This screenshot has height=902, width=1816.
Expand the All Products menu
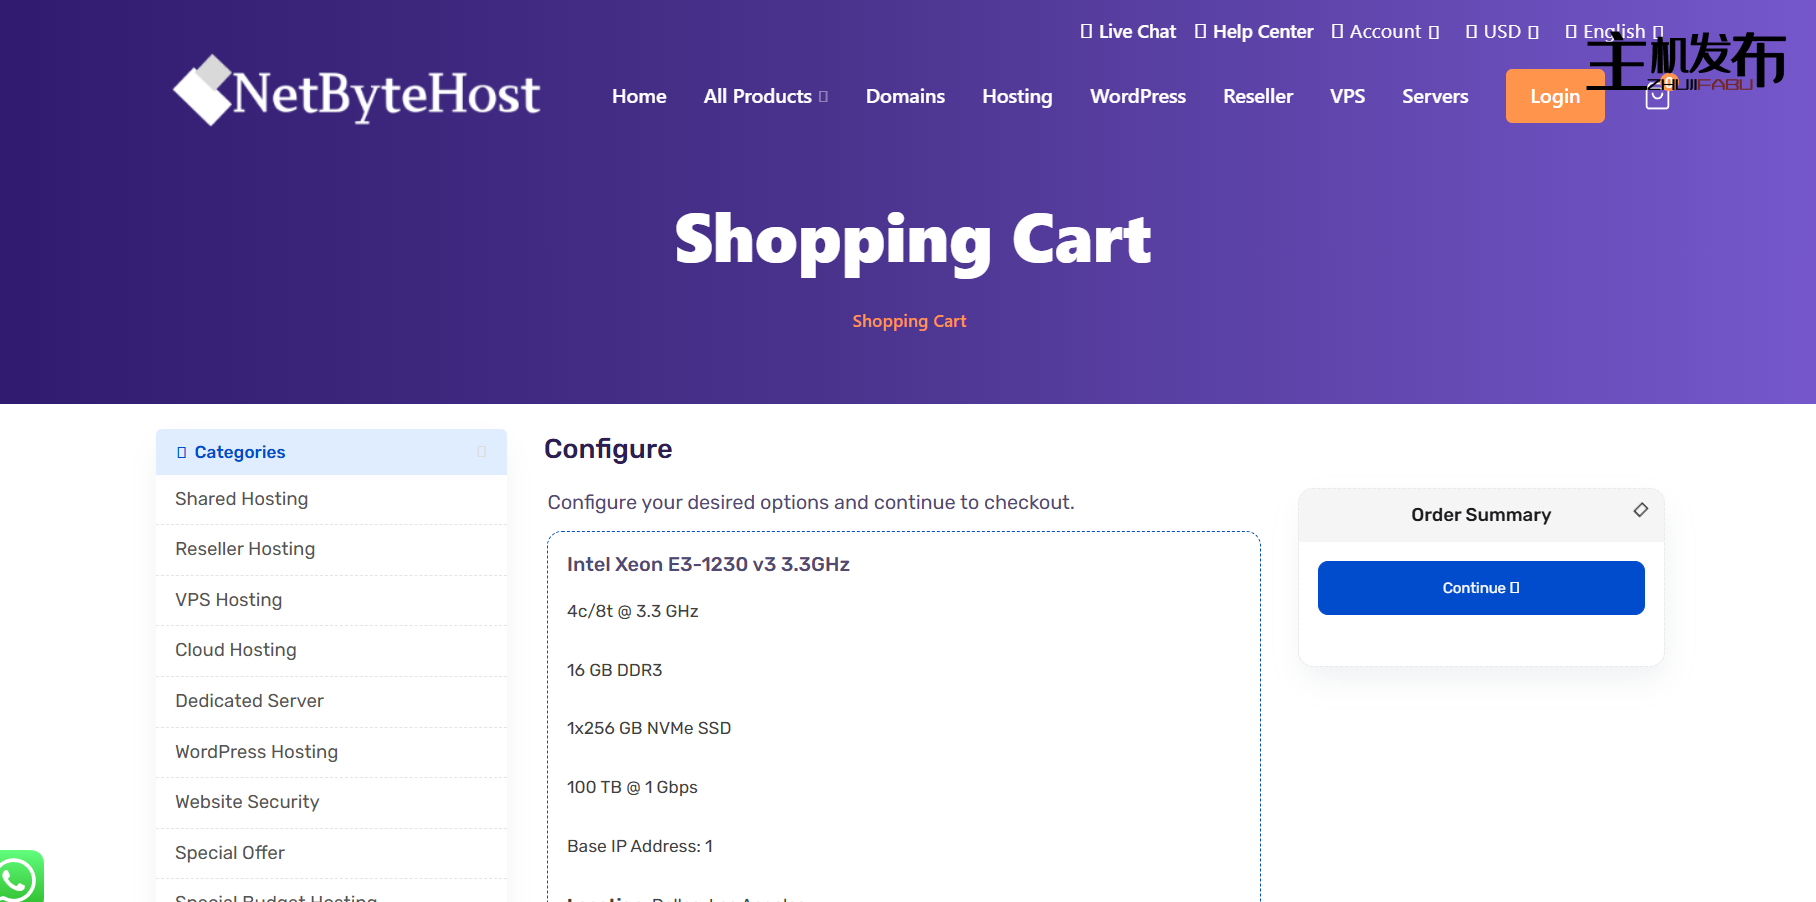[766, 96]
